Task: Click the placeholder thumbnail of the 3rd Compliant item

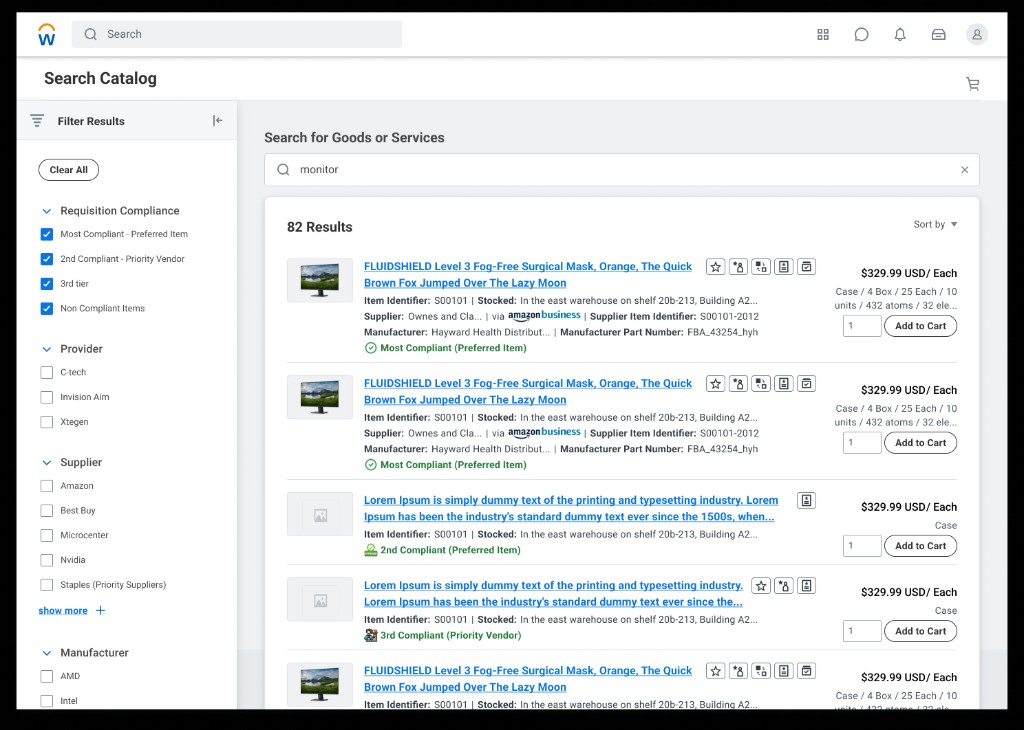Action: point(320,600)
